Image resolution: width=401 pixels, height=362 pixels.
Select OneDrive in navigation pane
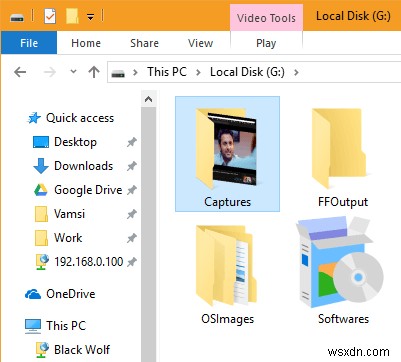[71, 294]
